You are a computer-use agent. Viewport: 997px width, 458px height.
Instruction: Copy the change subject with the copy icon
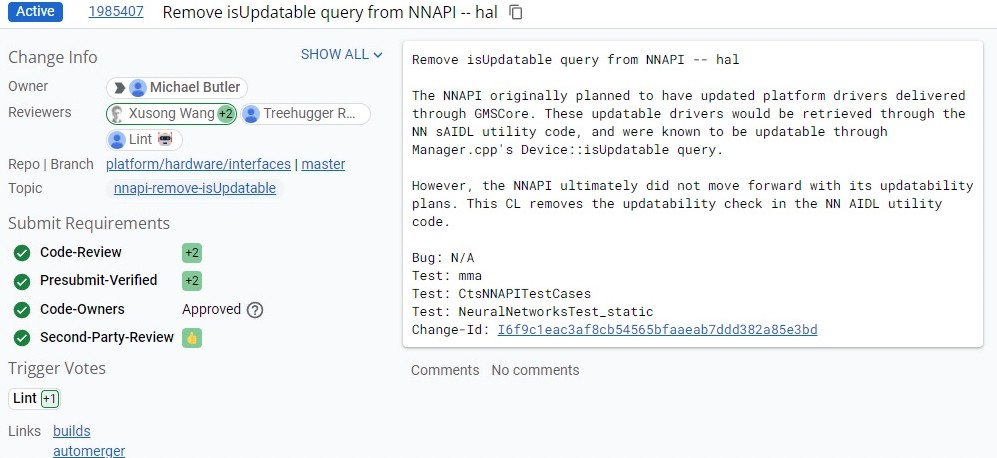pos(516,13)
